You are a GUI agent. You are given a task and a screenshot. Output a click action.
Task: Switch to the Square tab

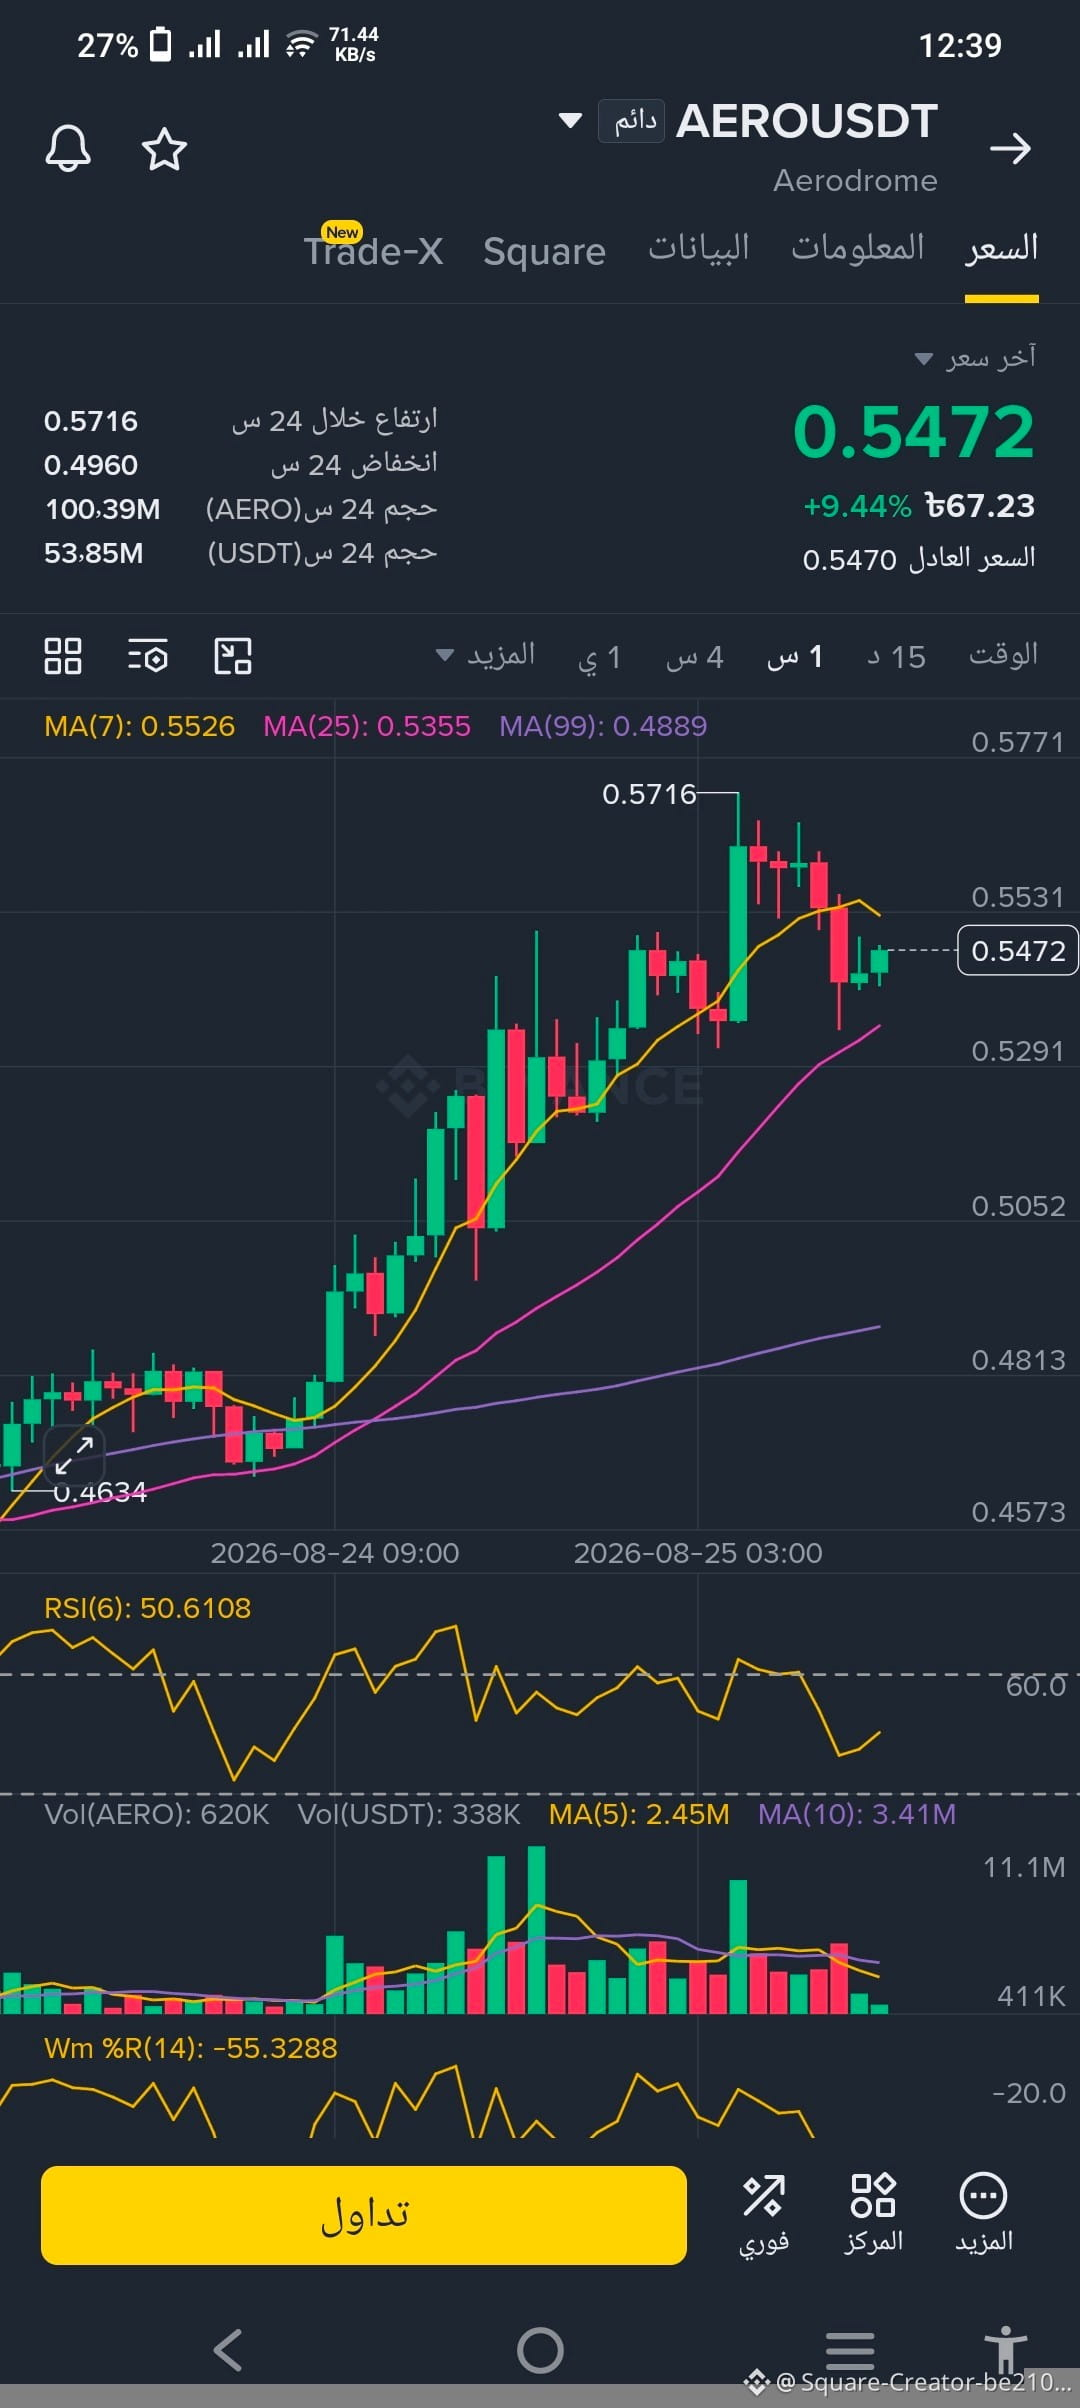pyautogui.click(x=544, y=251)
